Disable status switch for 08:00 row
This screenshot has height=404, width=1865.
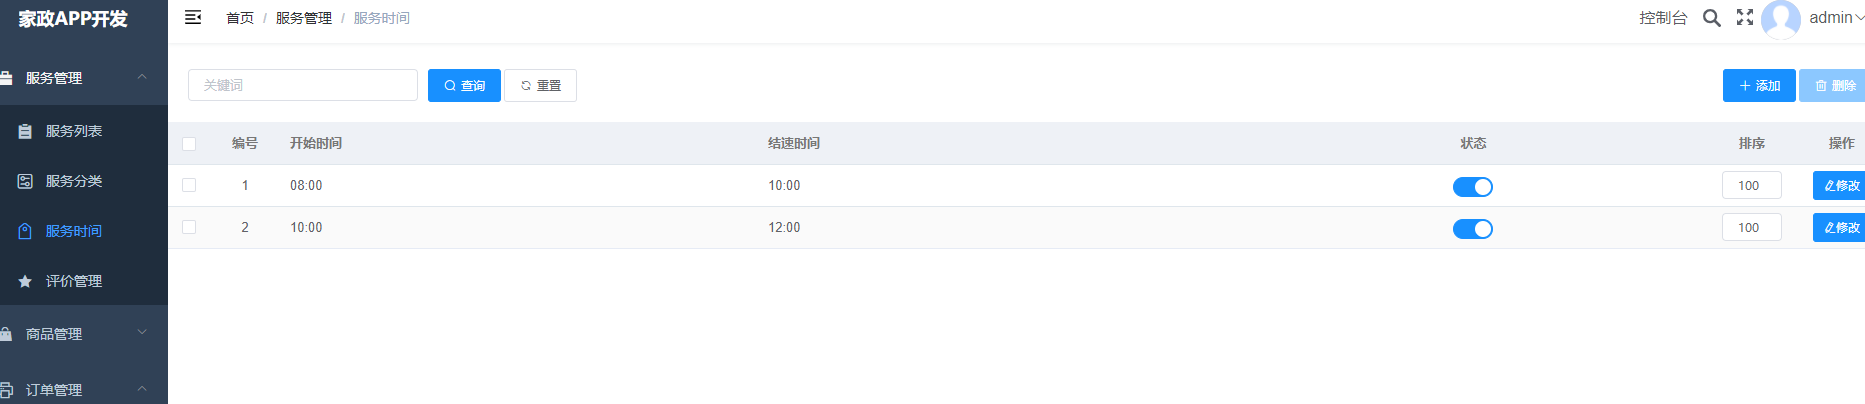[1472, 187]
